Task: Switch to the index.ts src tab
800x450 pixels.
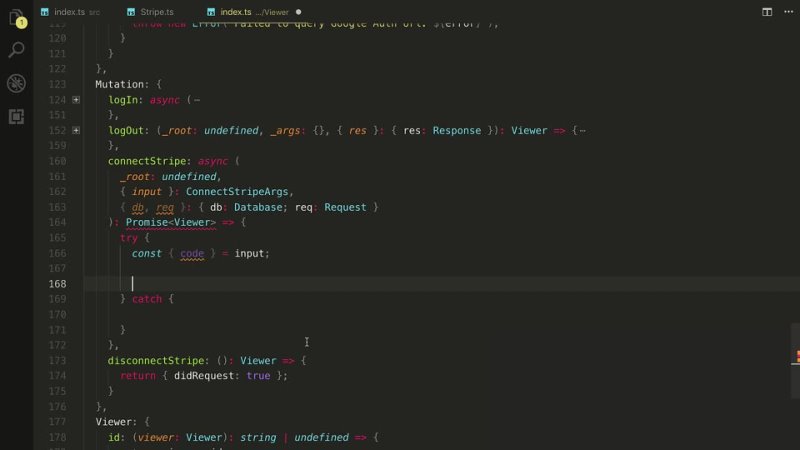Action: click(x=70, y=12)
